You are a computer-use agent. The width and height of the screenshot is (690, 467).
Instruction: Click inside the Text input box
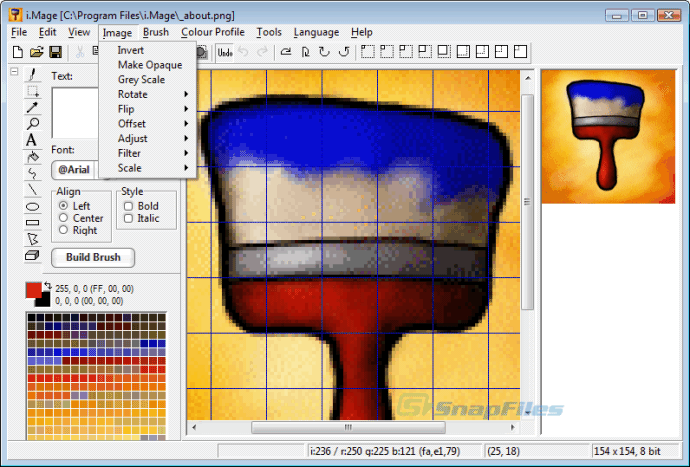click(75, 113)
